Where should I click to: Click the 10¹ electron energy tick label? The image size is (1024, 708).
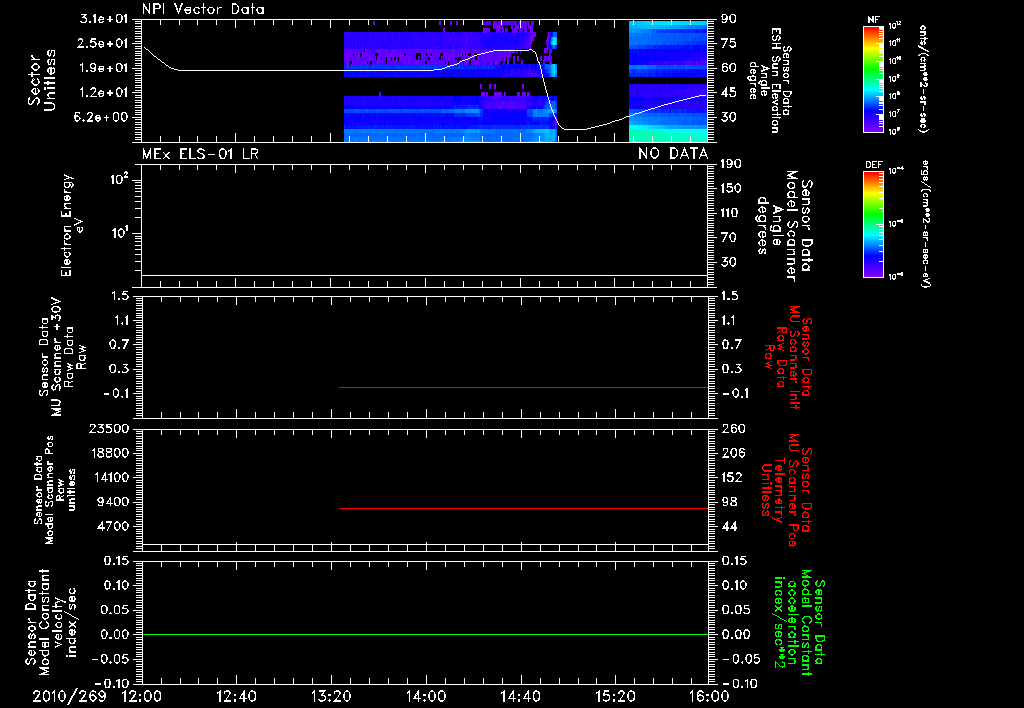[119, 232]
